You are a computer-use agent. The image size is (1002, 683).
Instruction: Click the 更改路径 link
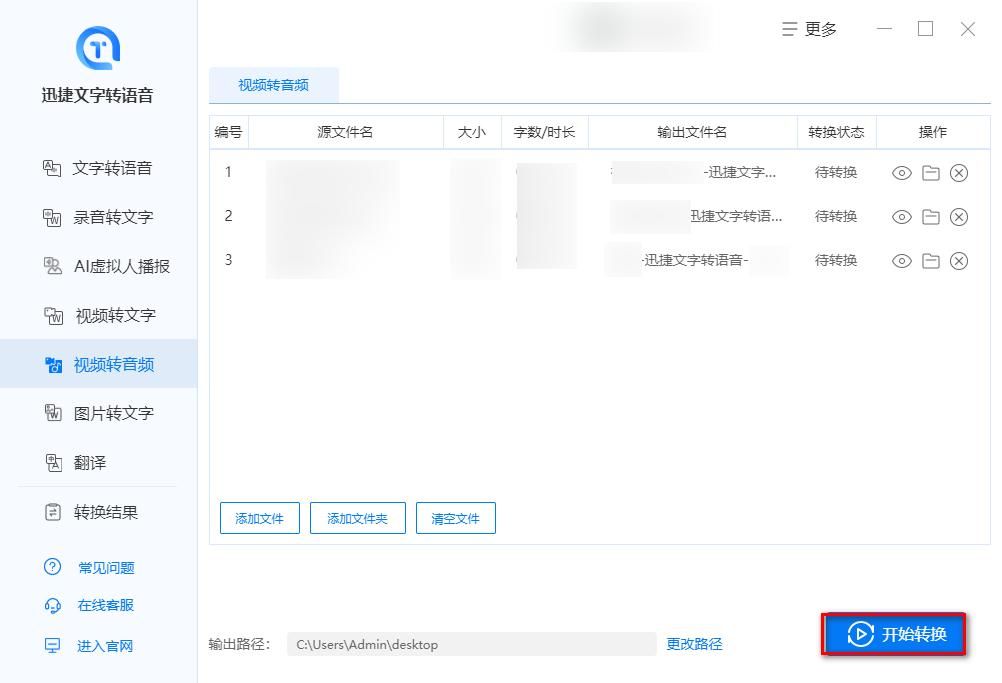coord(694,644)
